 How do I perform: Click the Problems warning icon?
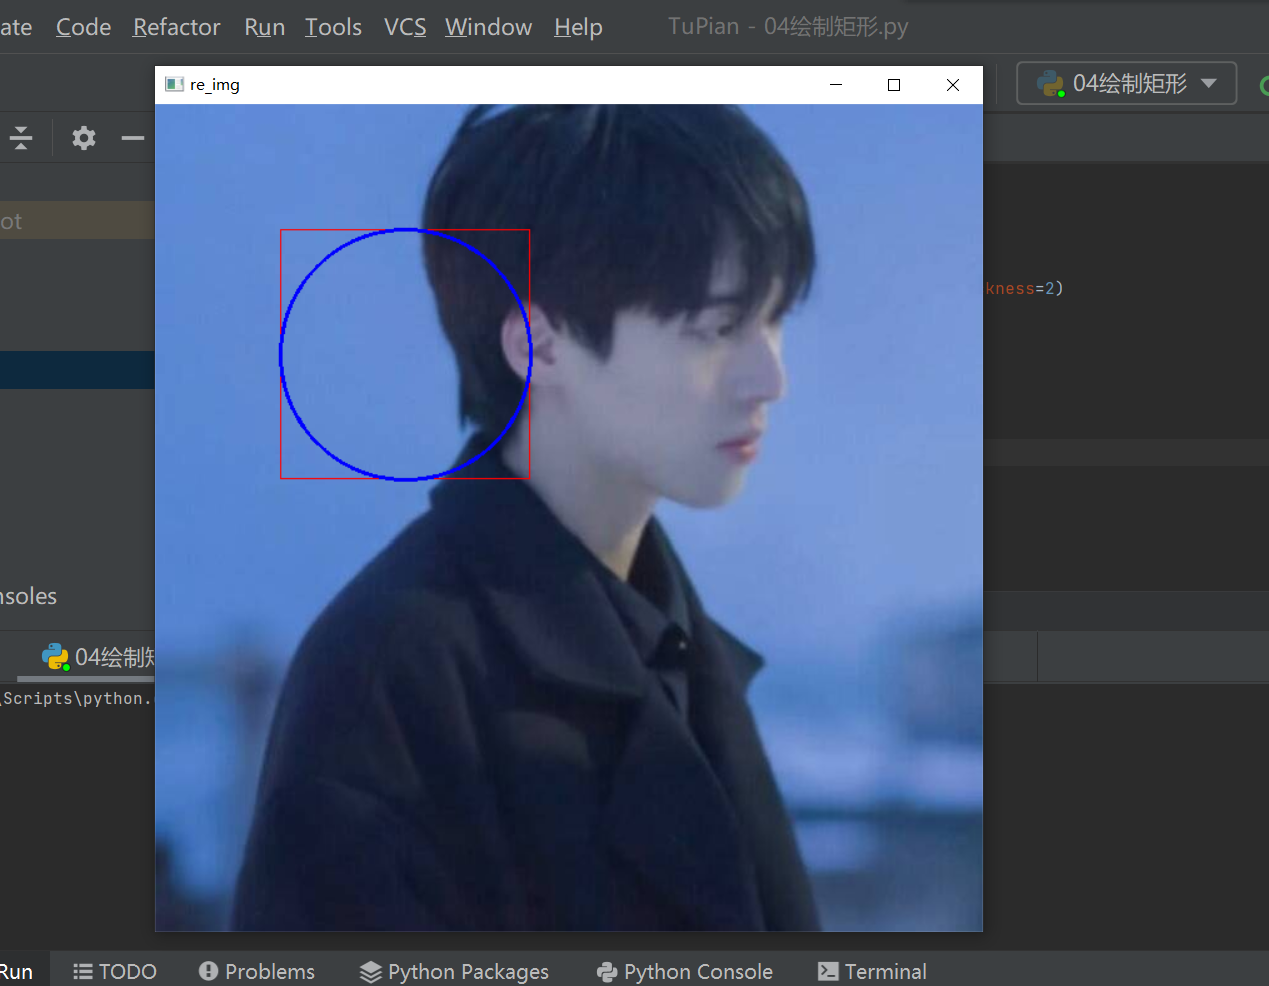pos(208,971)
